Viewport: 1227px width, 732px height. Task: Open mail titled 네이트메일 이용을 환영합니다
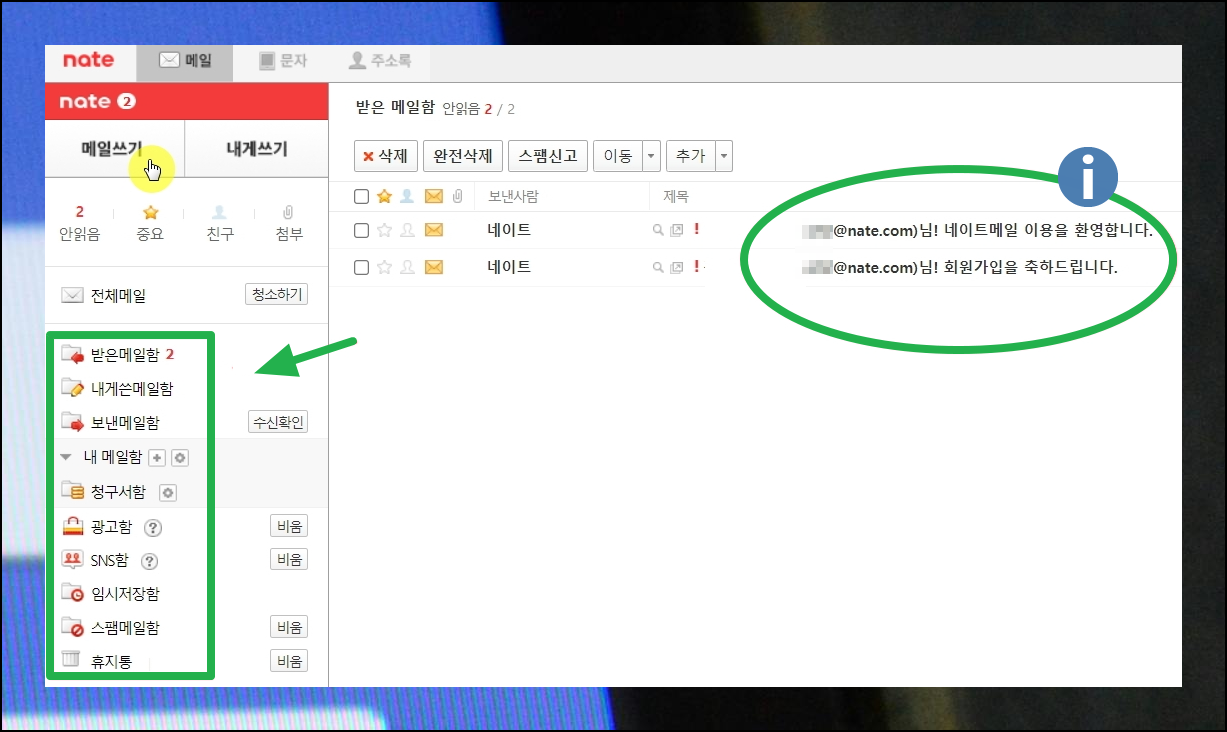978,231
